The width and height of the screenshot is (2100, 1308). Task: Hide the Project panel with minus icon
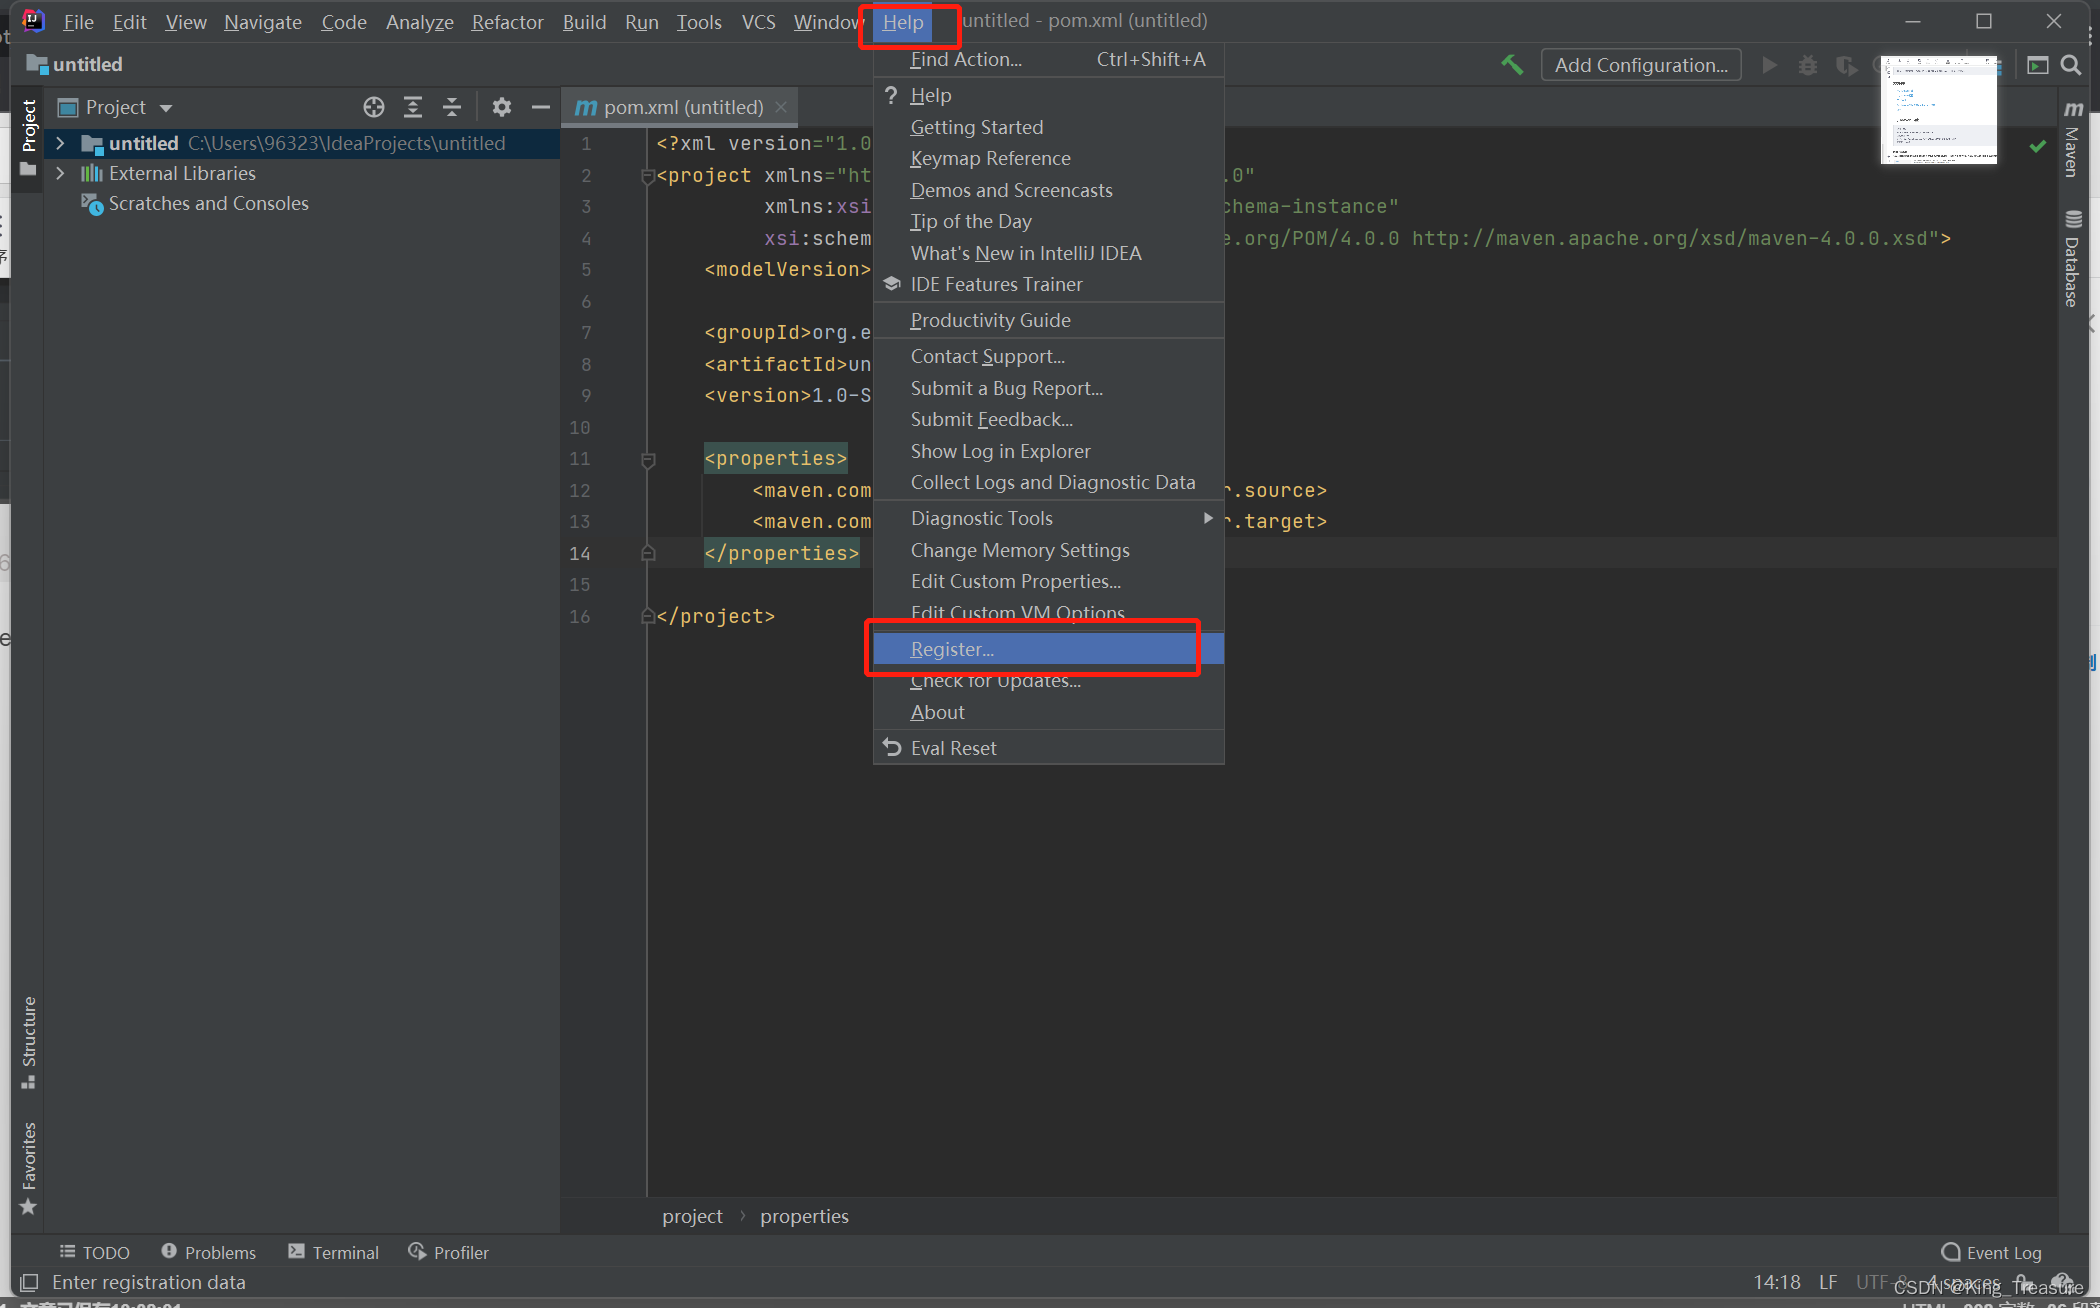(x=541, y=107)
